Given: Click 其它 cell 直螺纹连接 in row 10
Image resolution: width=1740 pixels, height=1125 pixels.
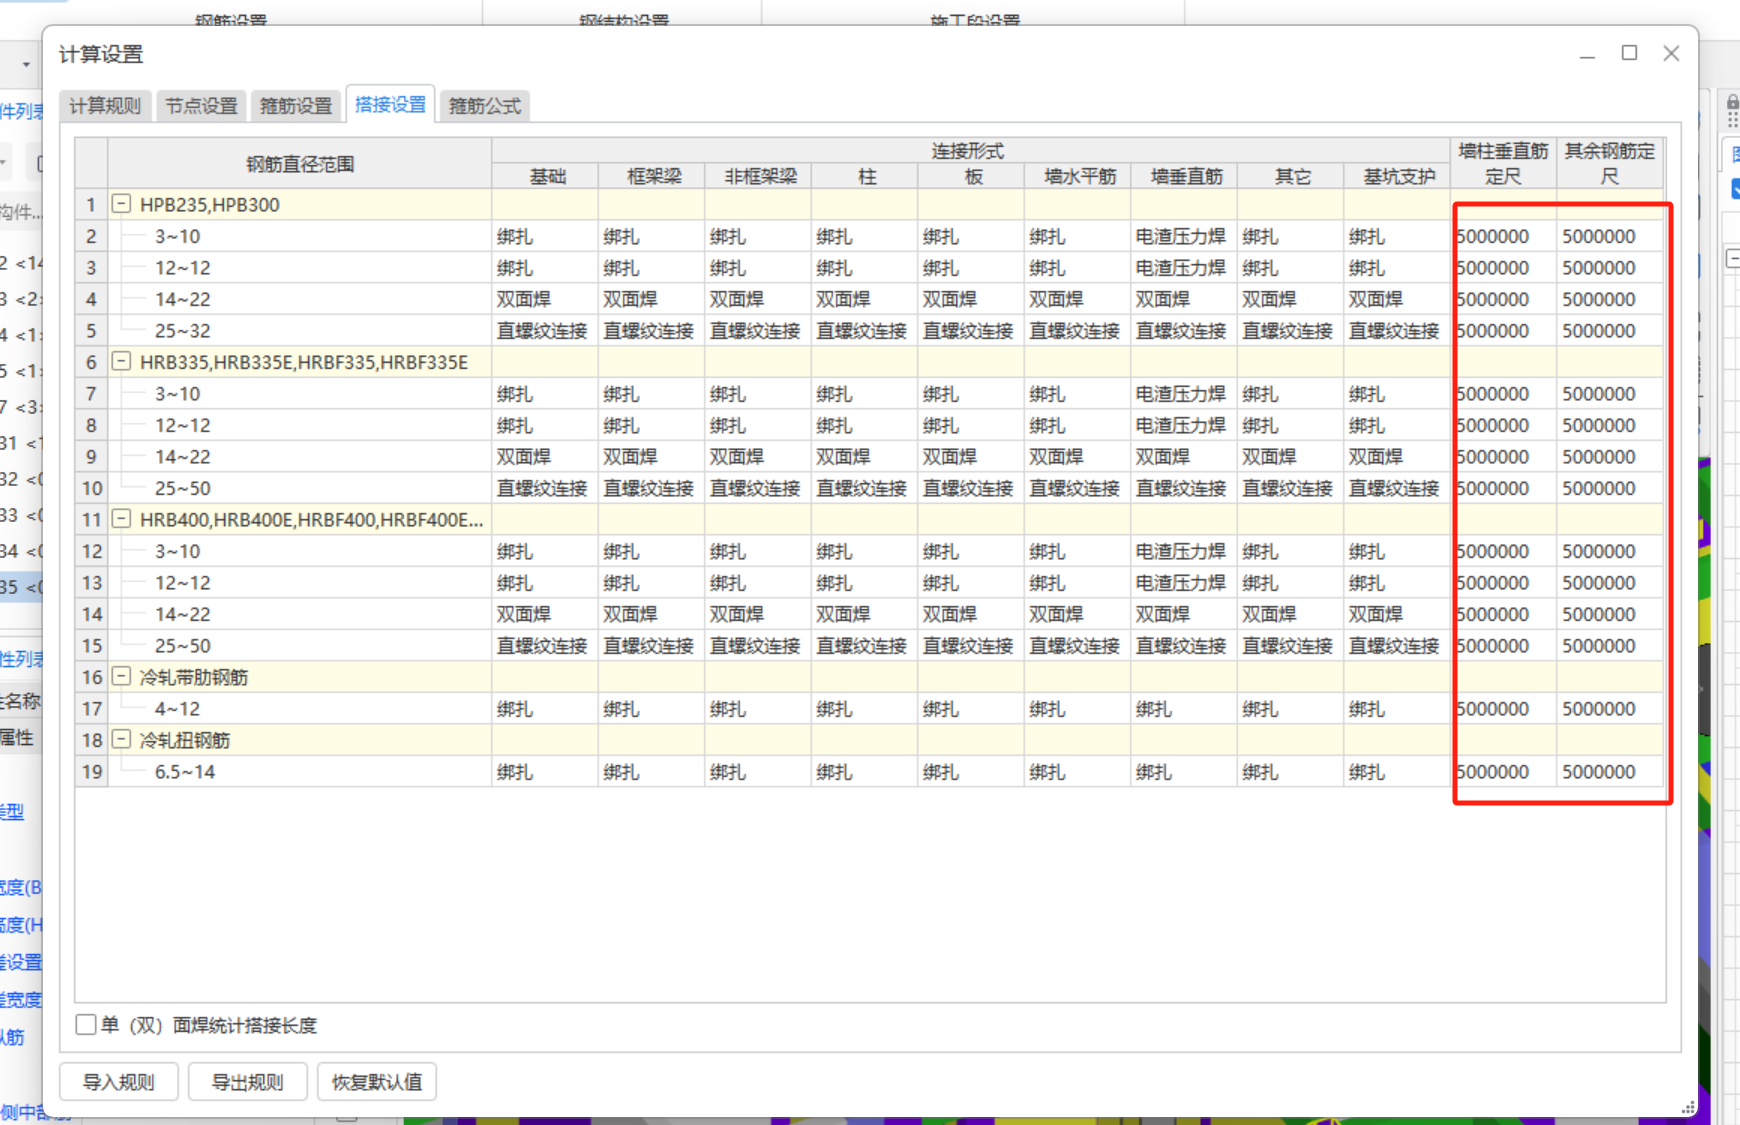Looking at the screenshot, I should pyautogui.click(x=1290, y=488).
